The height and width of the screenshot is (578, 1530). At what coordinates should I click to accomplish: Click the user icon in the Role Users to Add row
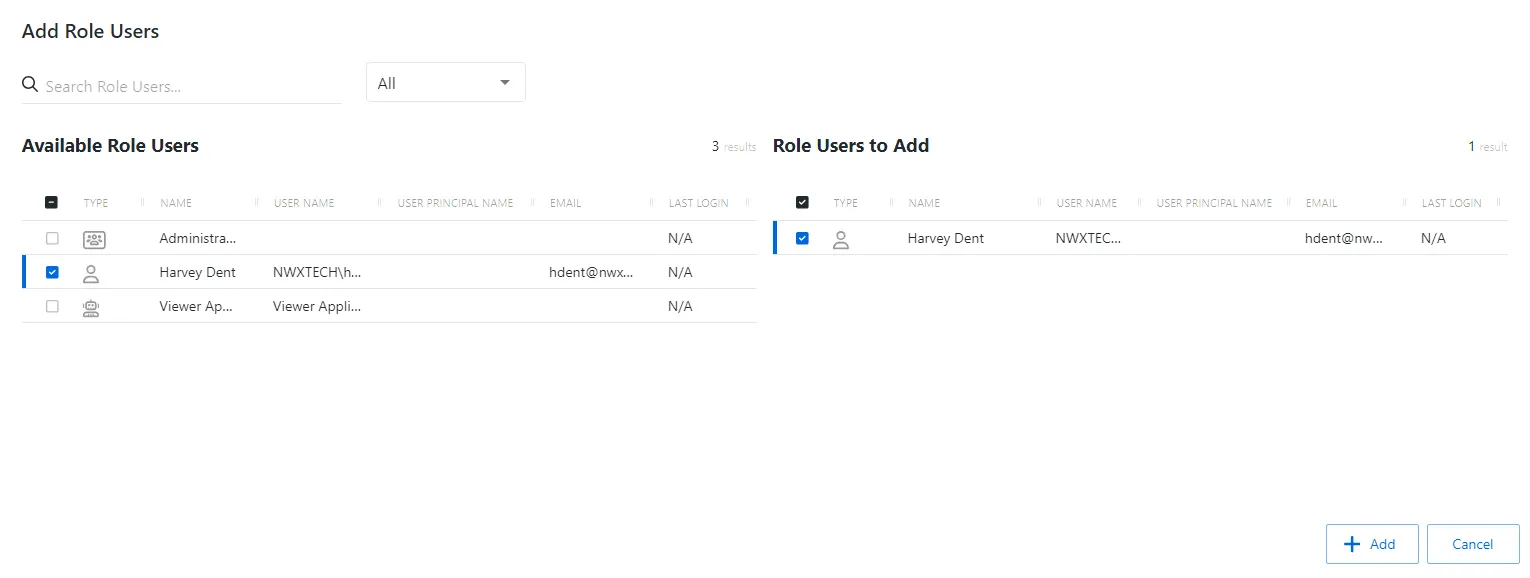pos(841,239)
